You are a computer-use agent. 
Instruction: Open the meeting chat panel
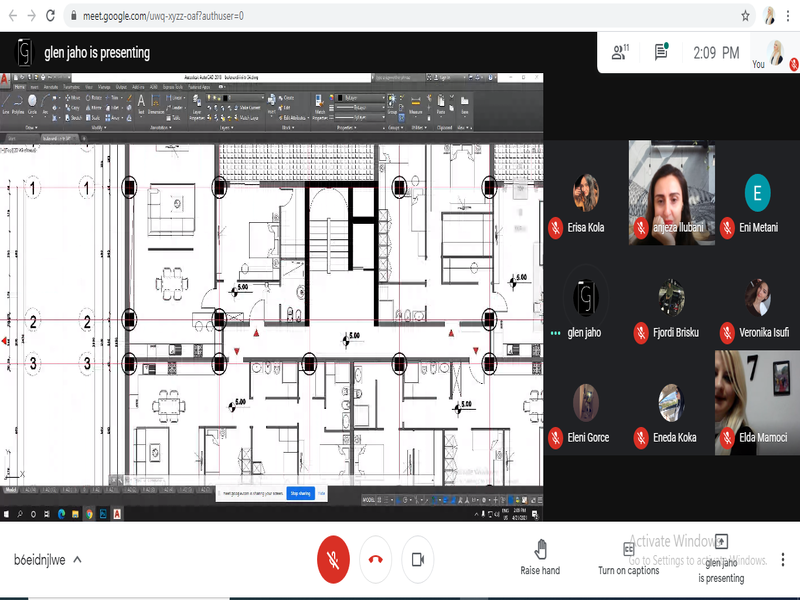click(x=661, y=52)
